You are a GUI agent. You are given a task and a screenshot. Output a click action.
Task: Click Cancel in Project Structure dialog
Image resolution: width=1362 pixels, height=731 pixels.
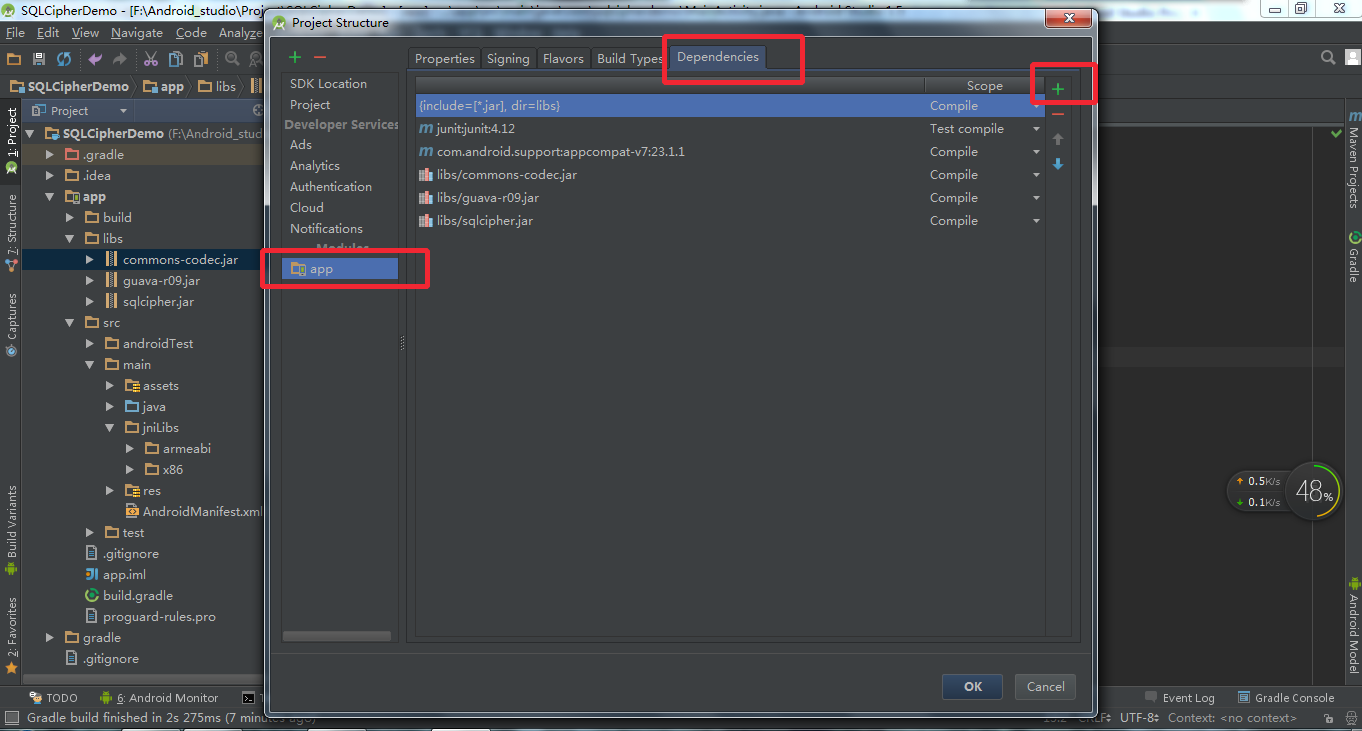1045,686
